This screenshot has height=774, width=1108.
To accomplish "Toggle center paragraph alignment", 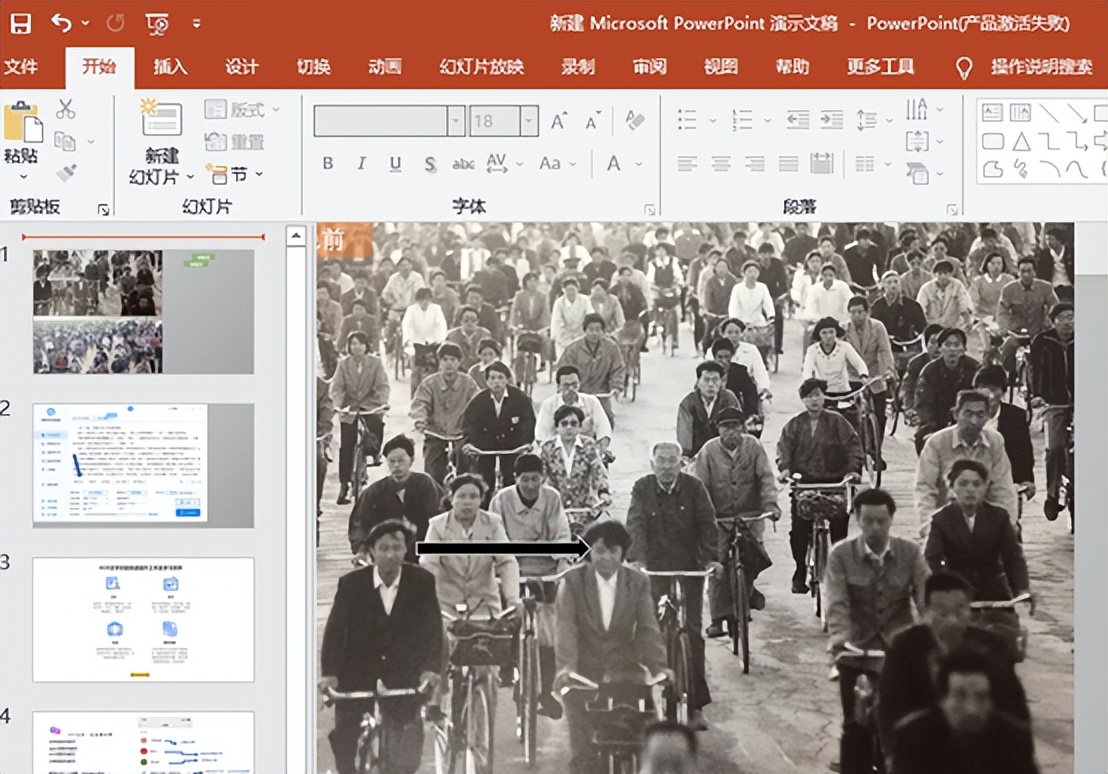I will point(721,165).
